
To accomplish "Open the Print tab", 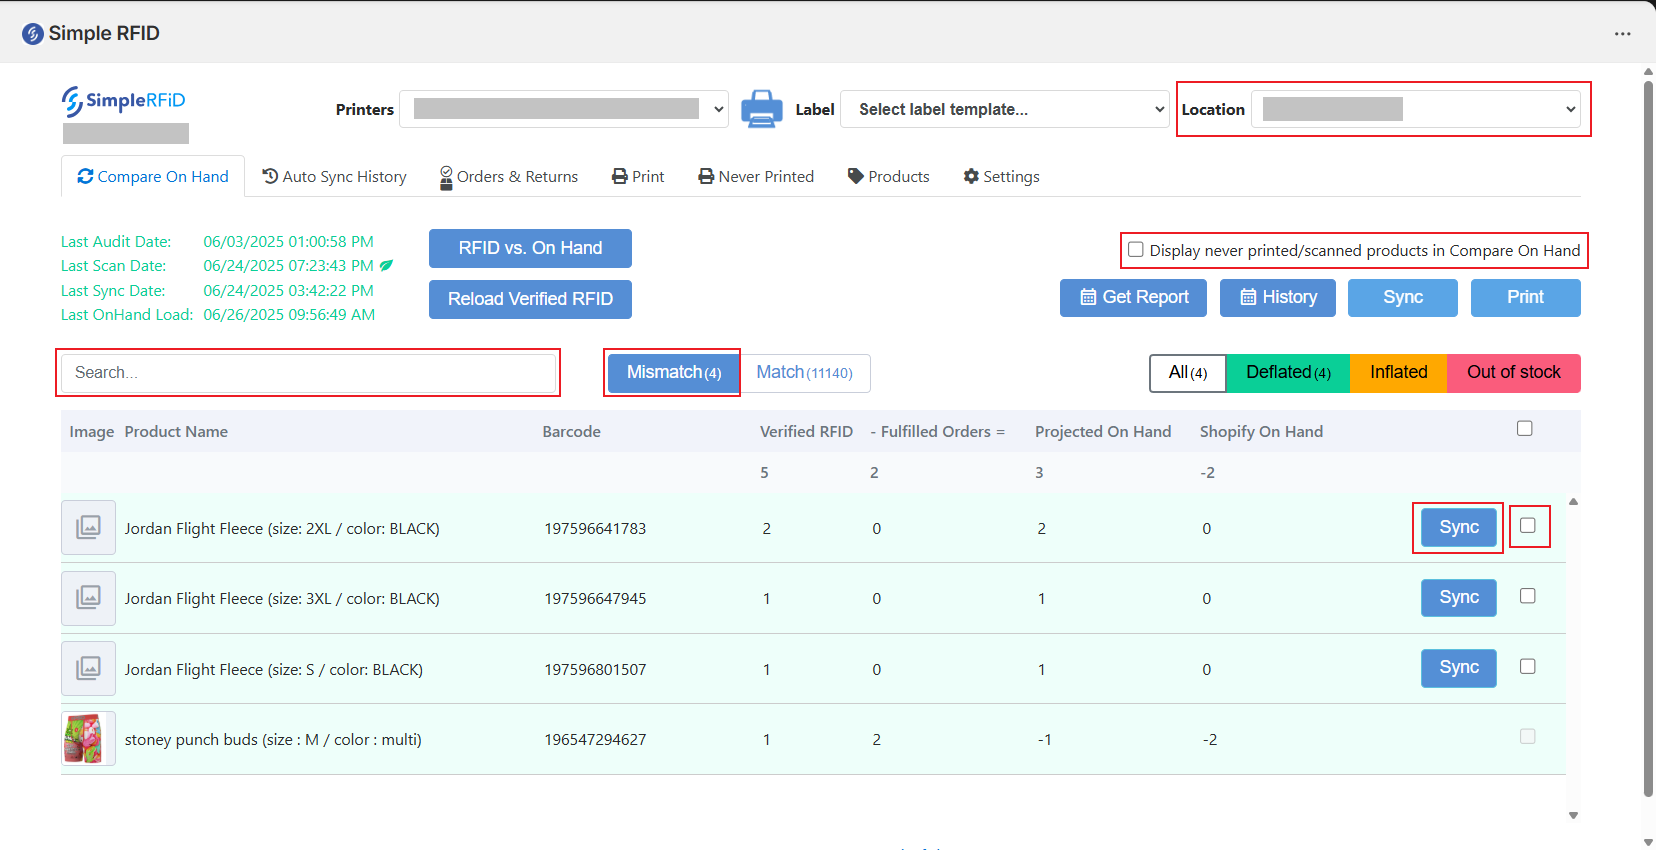I will click(x=638, y=176).
